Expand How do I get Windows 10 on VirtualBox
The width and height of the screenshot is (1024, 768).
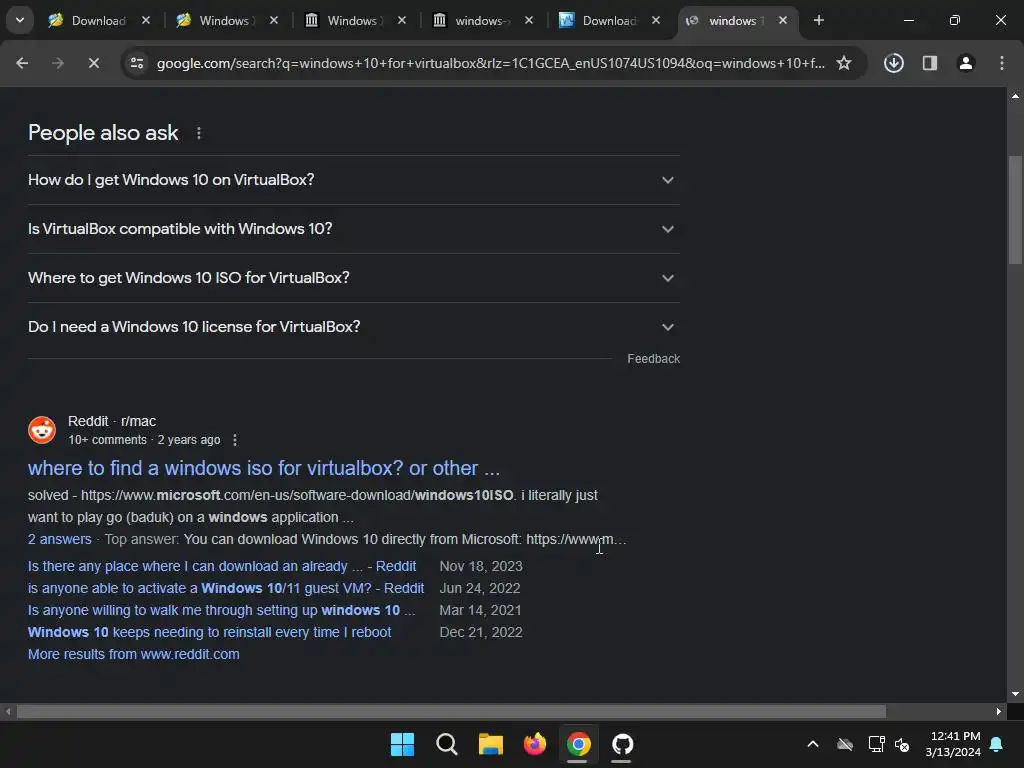(353, 180)
